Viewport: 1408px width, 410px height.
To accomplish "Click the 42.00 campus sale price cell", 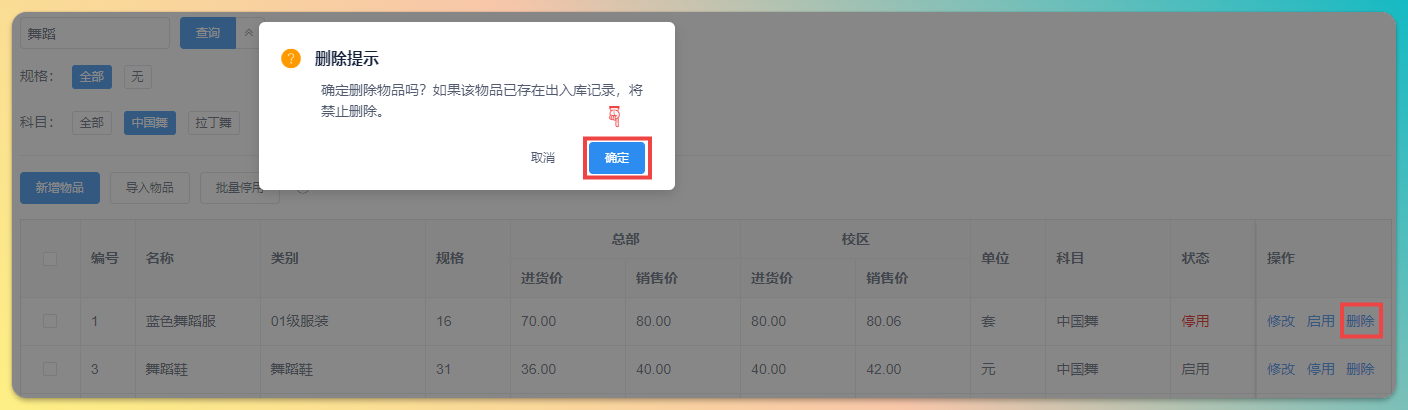I will pyautogui.click(x=884, y=369).
